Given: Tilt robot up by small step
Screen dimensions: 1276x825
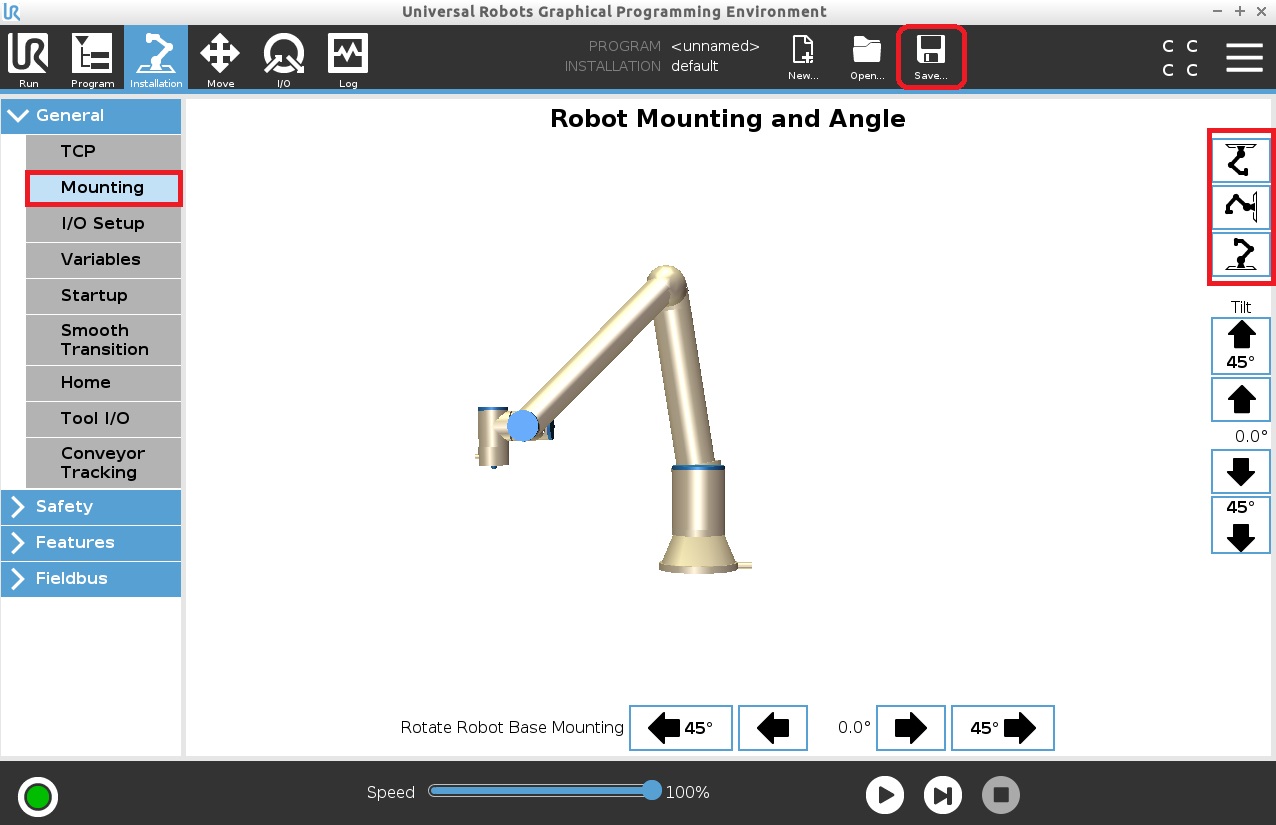Looking at the screenshot, I should click(1241, 400).
